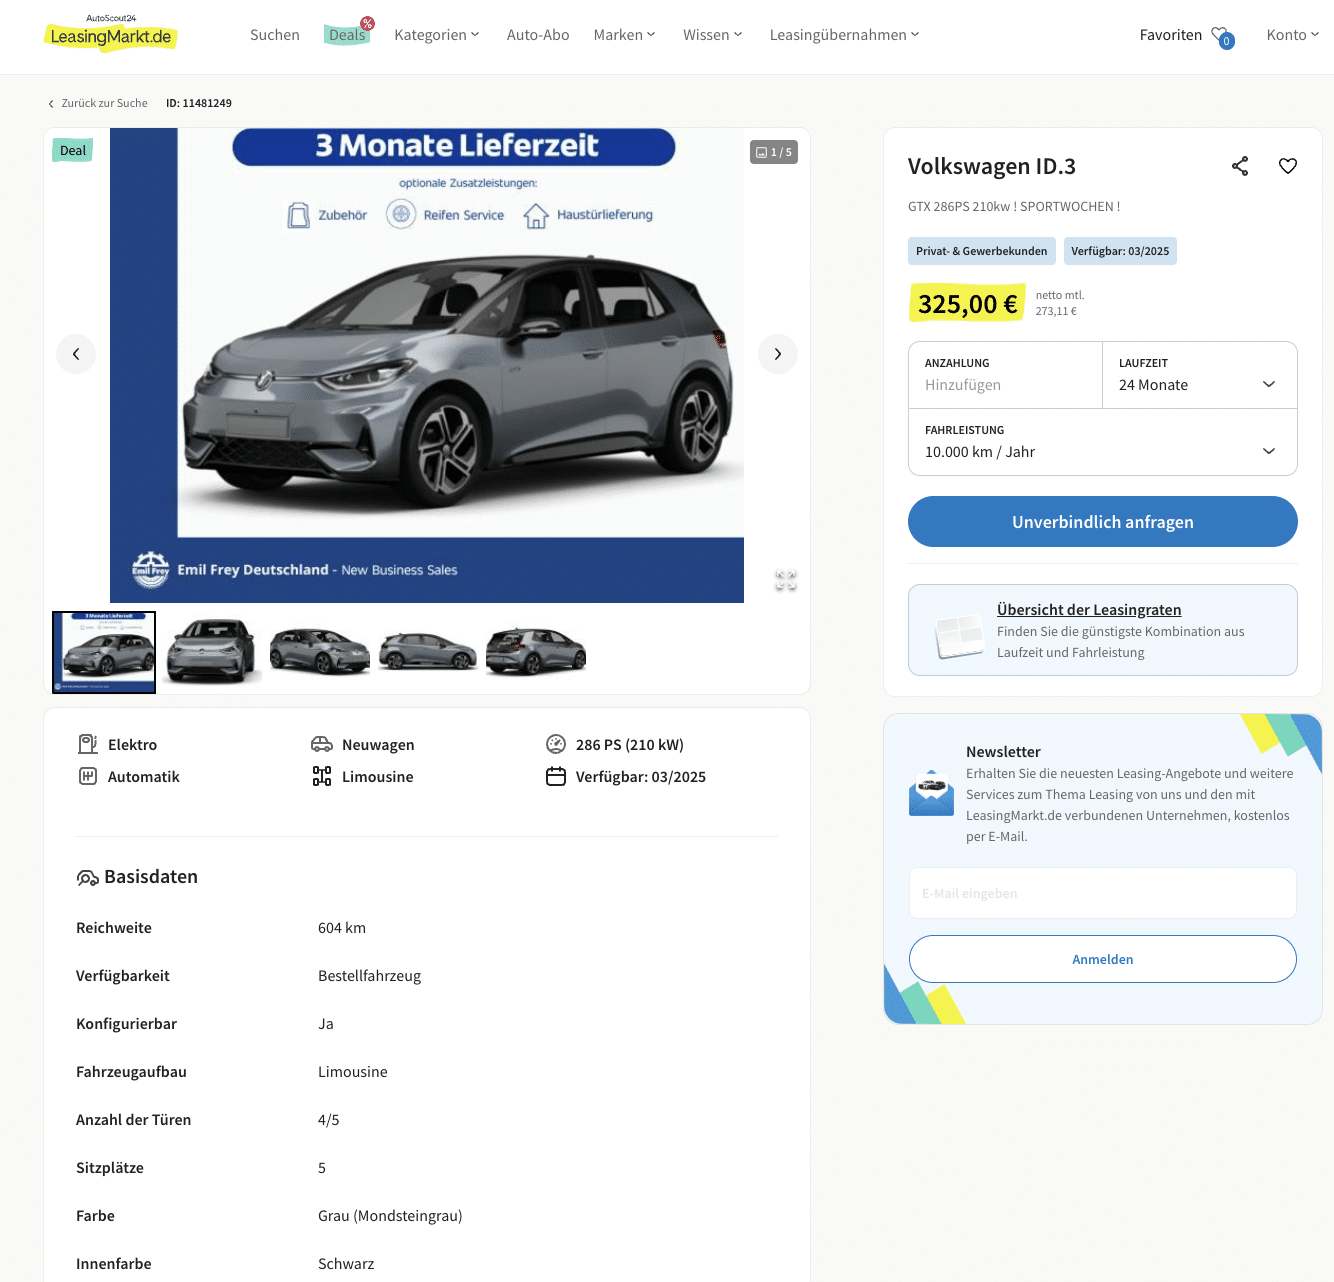Go to Suchen in navigation

275,35
